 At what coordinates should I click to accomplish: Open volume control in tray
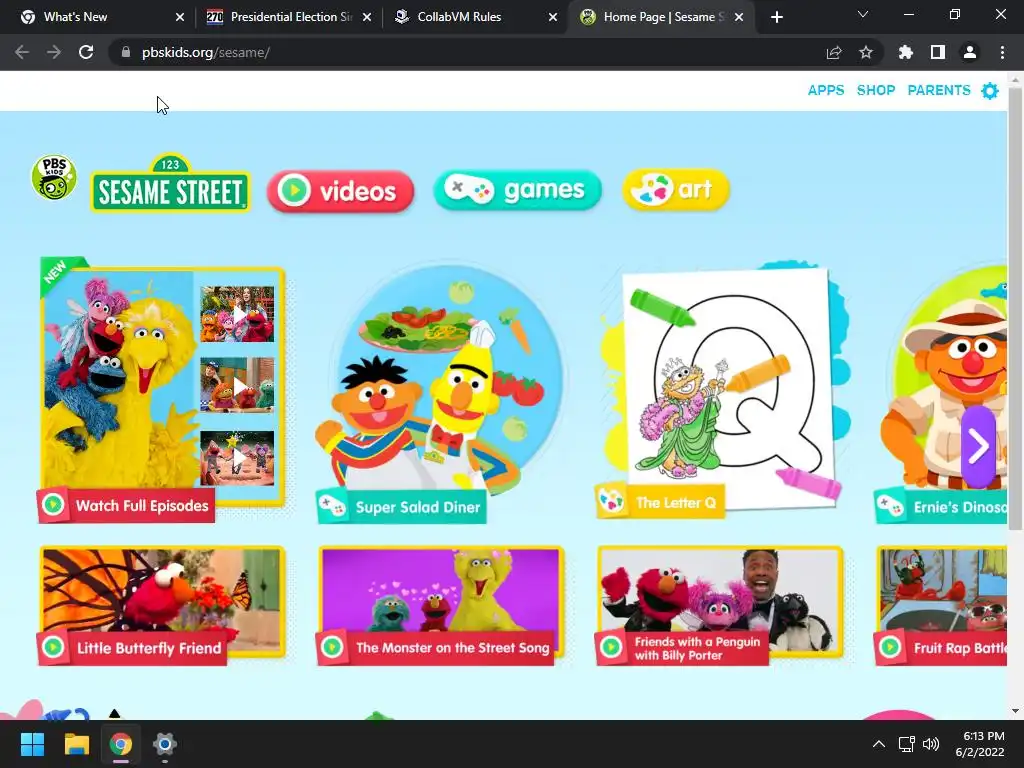931,744
